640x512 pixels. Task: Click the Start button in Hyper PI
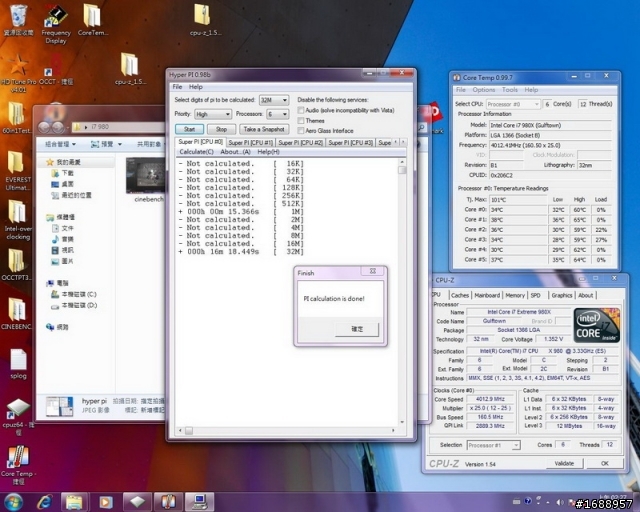pyautogui.click(x=189, y=129)
